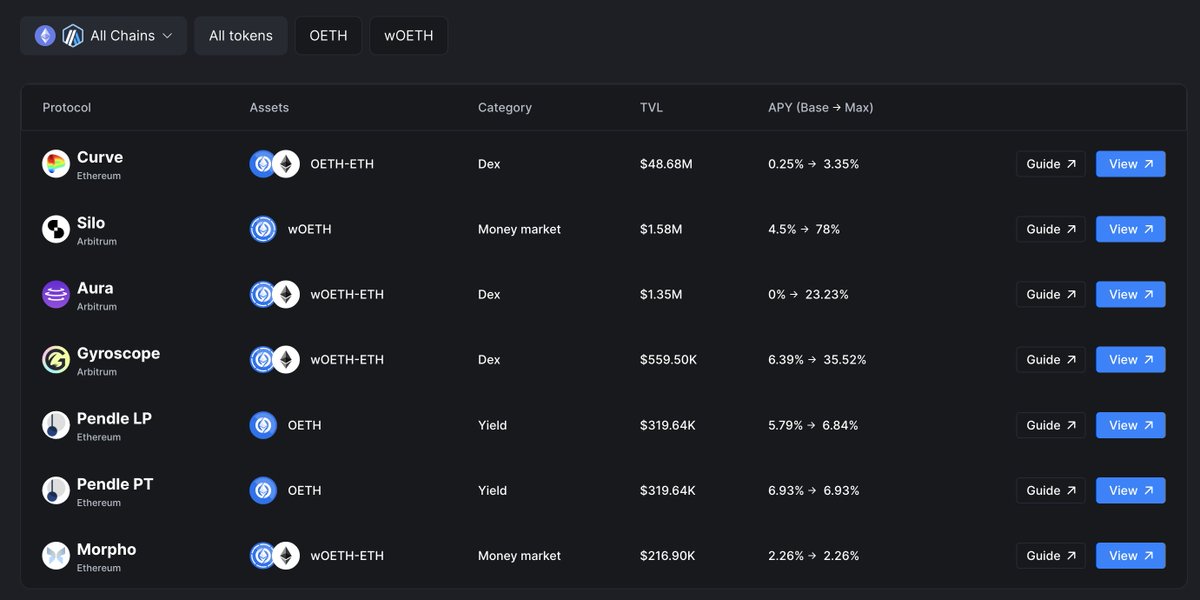Click the wOETH-ETH pair icon in Aura row
Viewport: 1200px width, 600px height.
pos(274,294)
